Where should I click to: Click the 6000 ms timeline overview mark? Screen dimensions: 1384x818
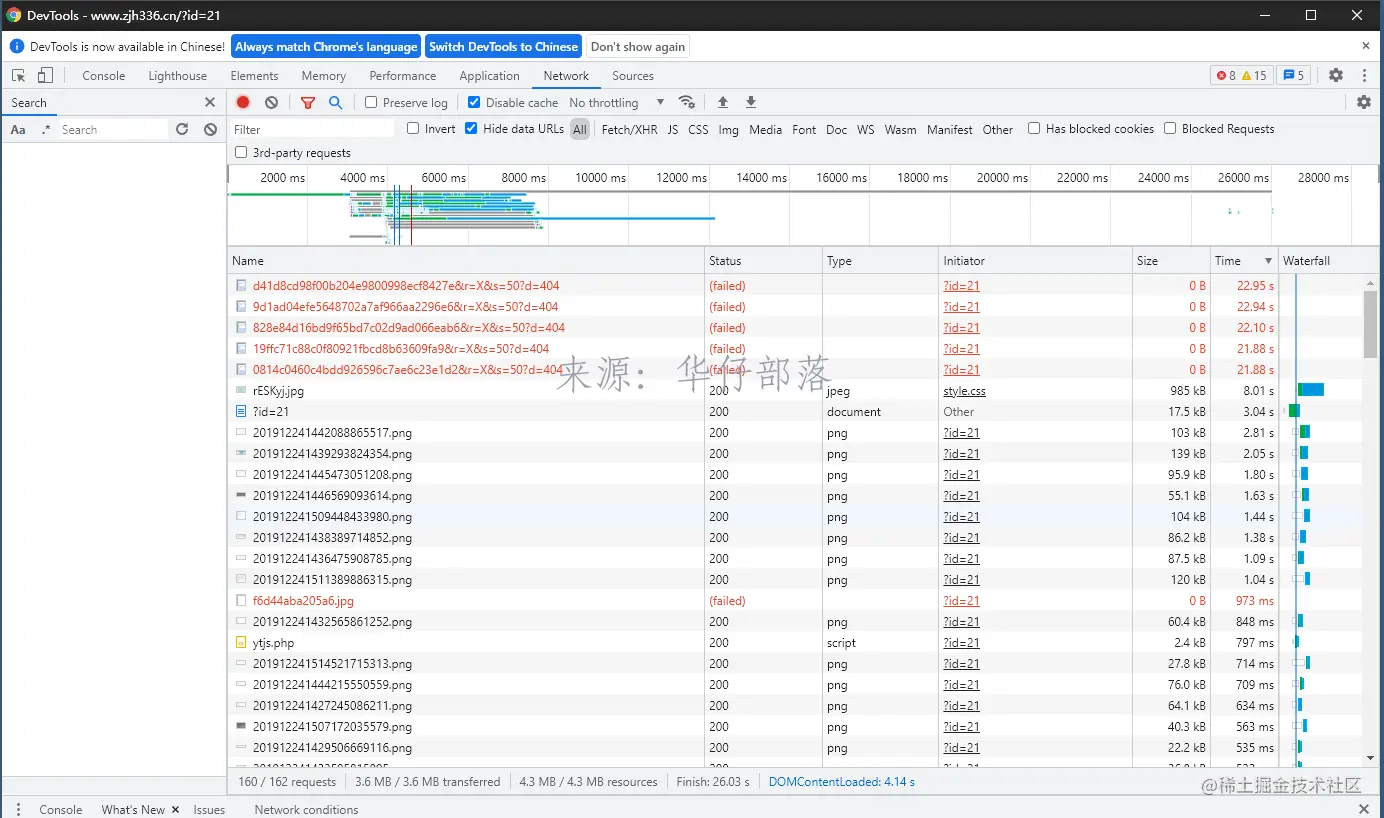pos(443,178)
